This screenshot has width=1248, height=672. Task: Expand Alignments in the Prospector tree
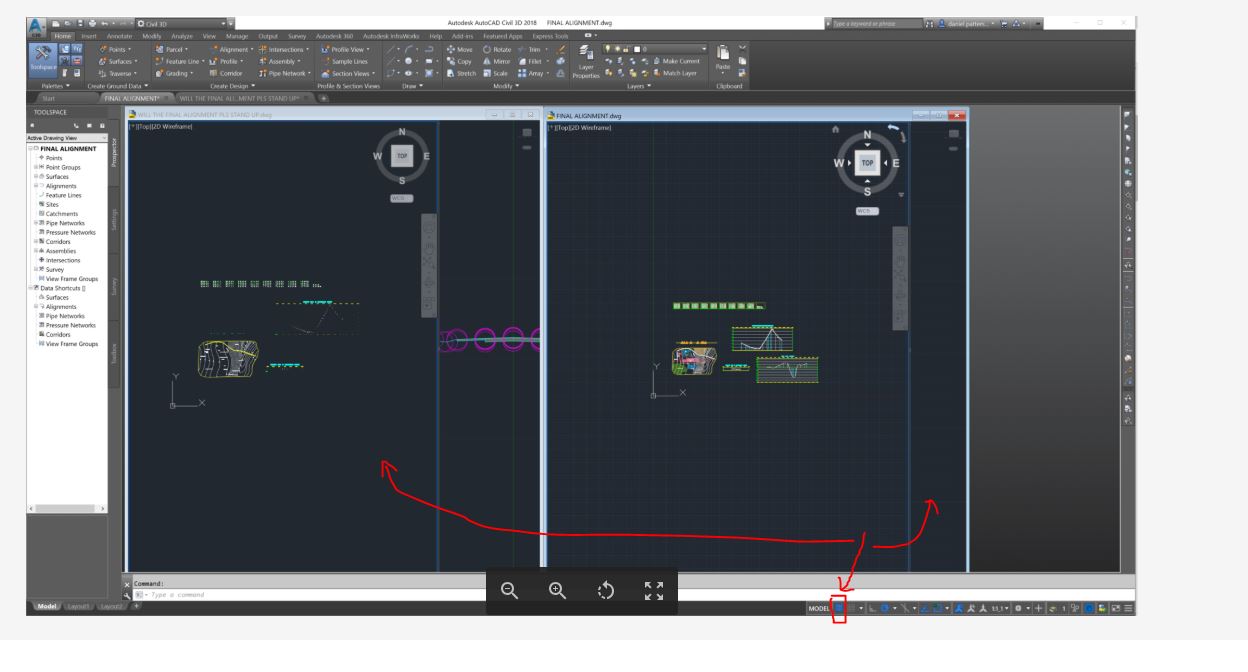[35, 188]
